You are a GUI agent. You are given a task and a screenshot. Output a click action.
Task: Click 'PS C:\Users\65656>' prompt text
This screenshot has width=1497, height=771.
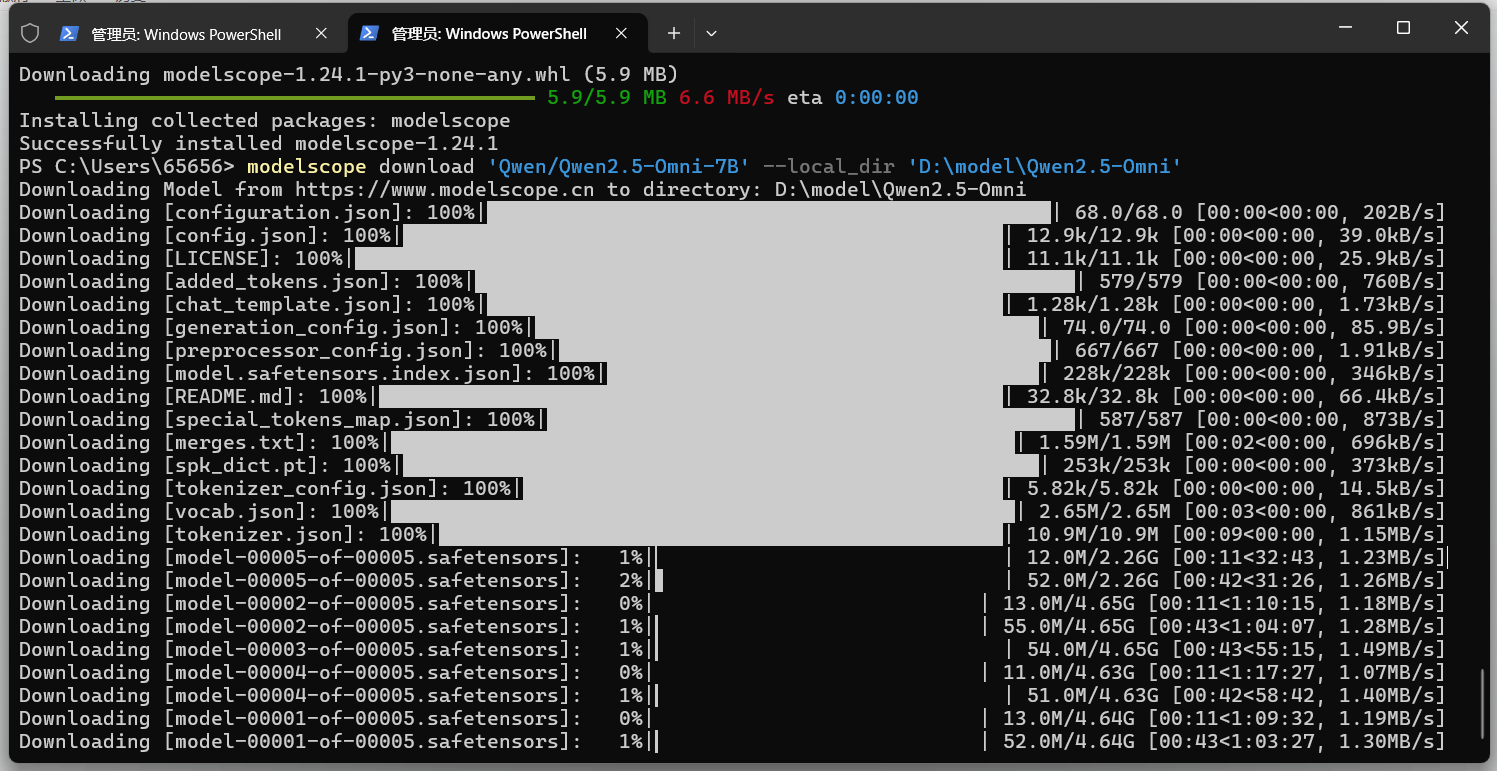tap(126, 166)
